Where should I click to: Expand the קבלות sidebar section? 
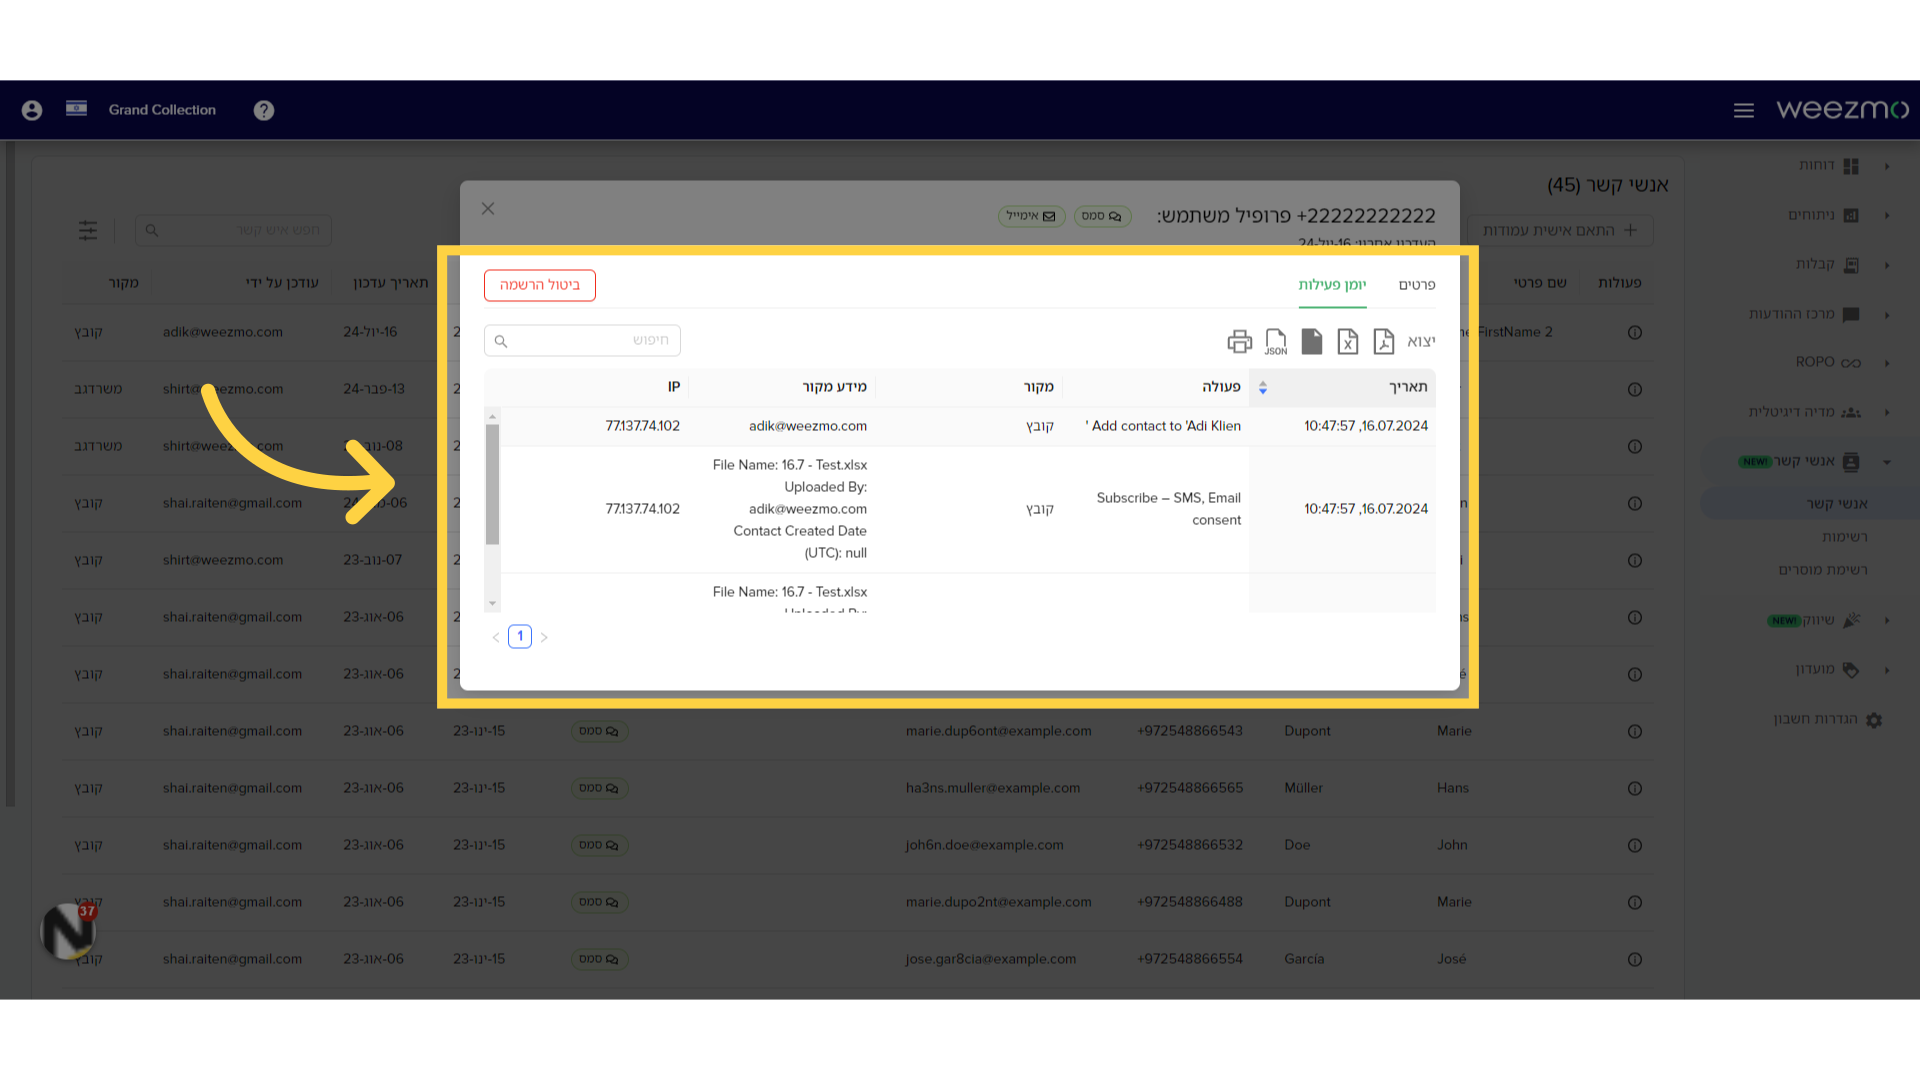coord(1887,266)
